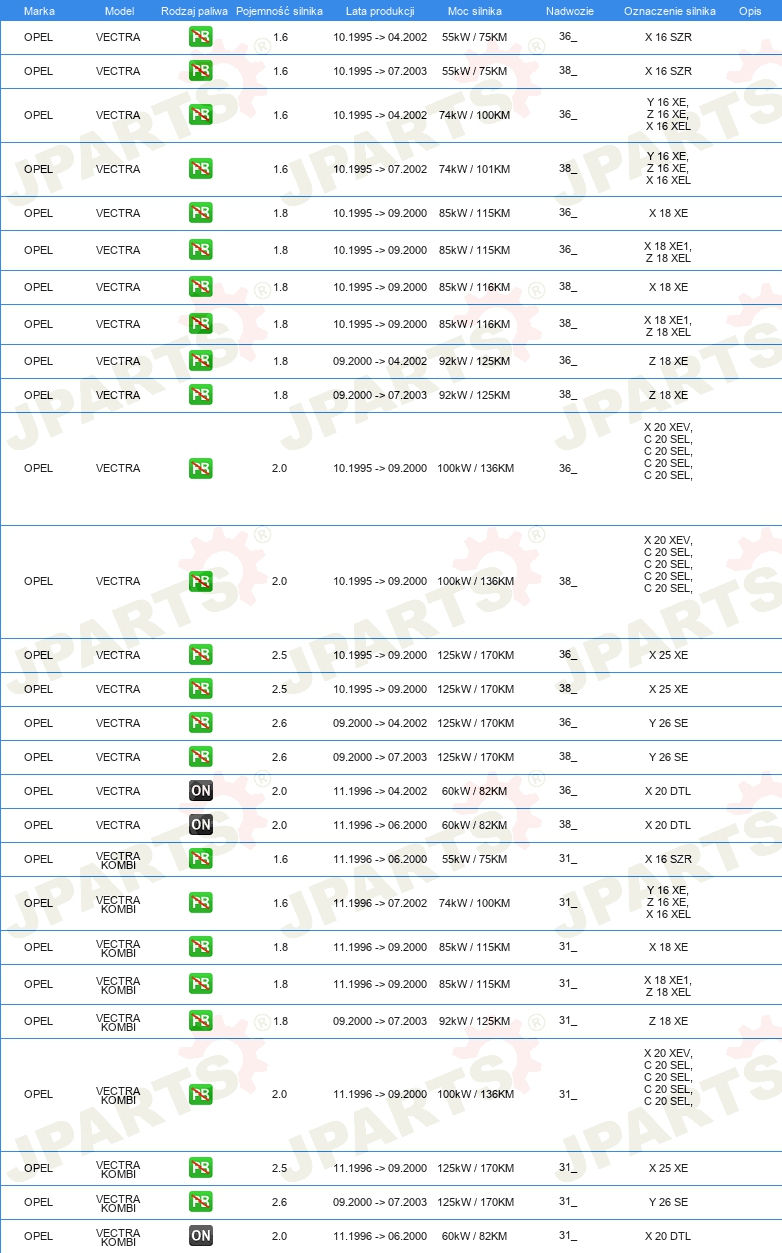Click petrol icon for 116KM 38_ X 18 XE row
The width and height of the screenshot is (782, 1253).
pyautogui.click(x=200, y=287)
